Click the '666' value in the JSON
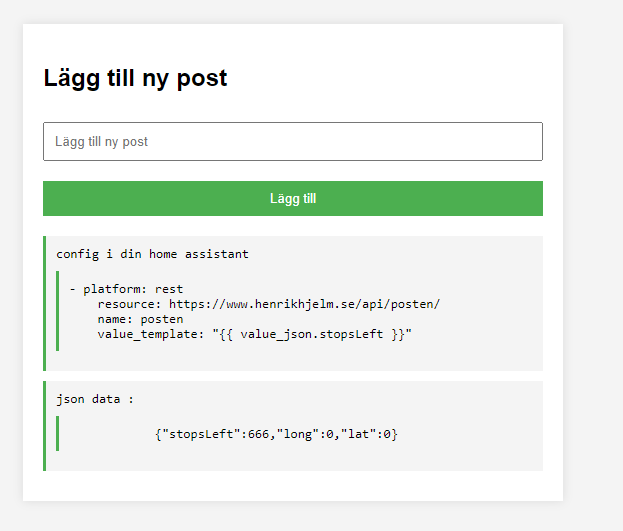 (258, 434)
